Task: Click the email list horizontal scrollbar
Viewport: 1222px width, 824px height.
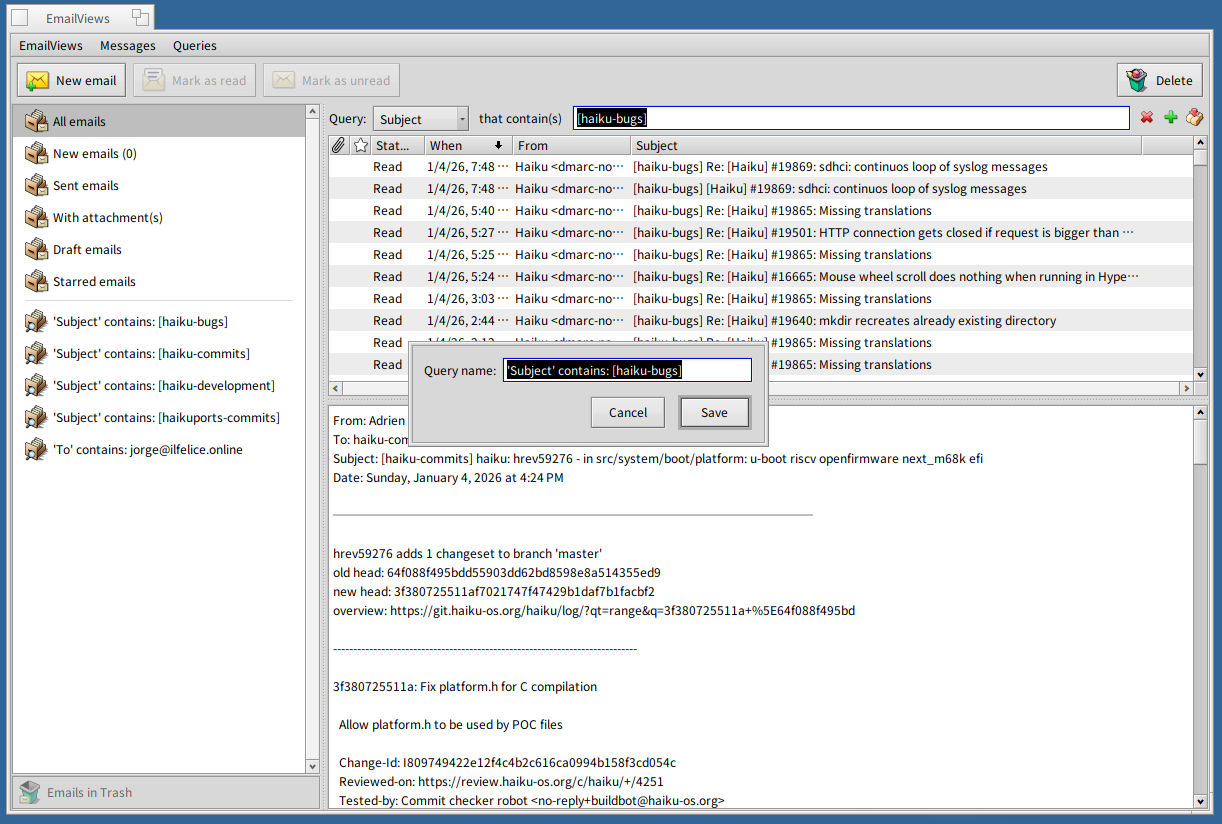Action: (x=760, y=388)
